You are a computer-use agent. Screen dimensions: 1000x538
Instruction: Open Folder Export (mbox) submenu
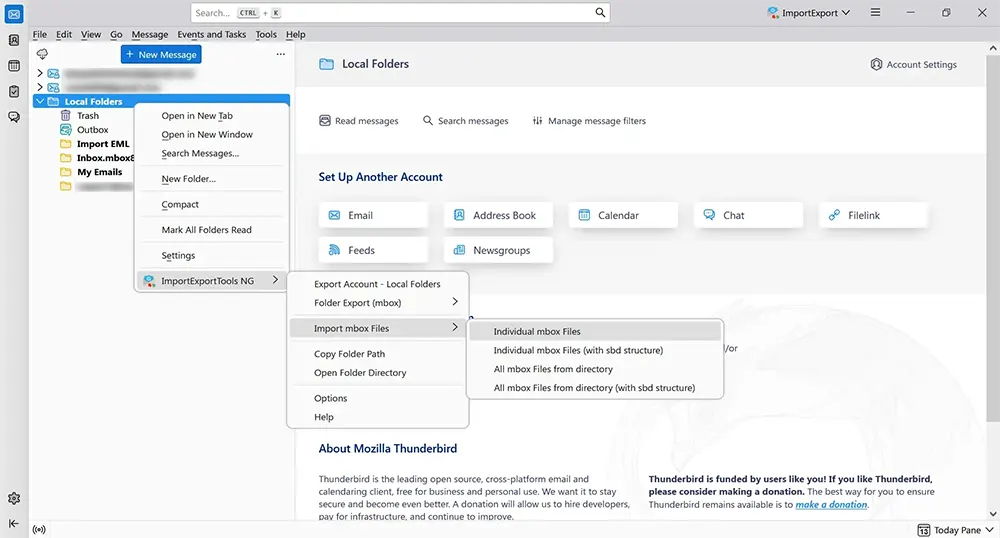pyautogui.click(x=378, y=303)
